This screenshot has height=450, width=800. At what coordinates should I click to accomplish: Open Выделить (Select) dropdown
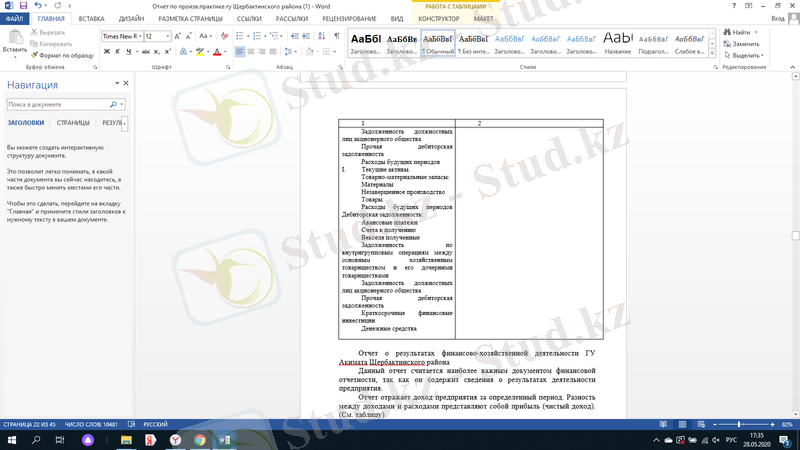[x=744, y=55]
